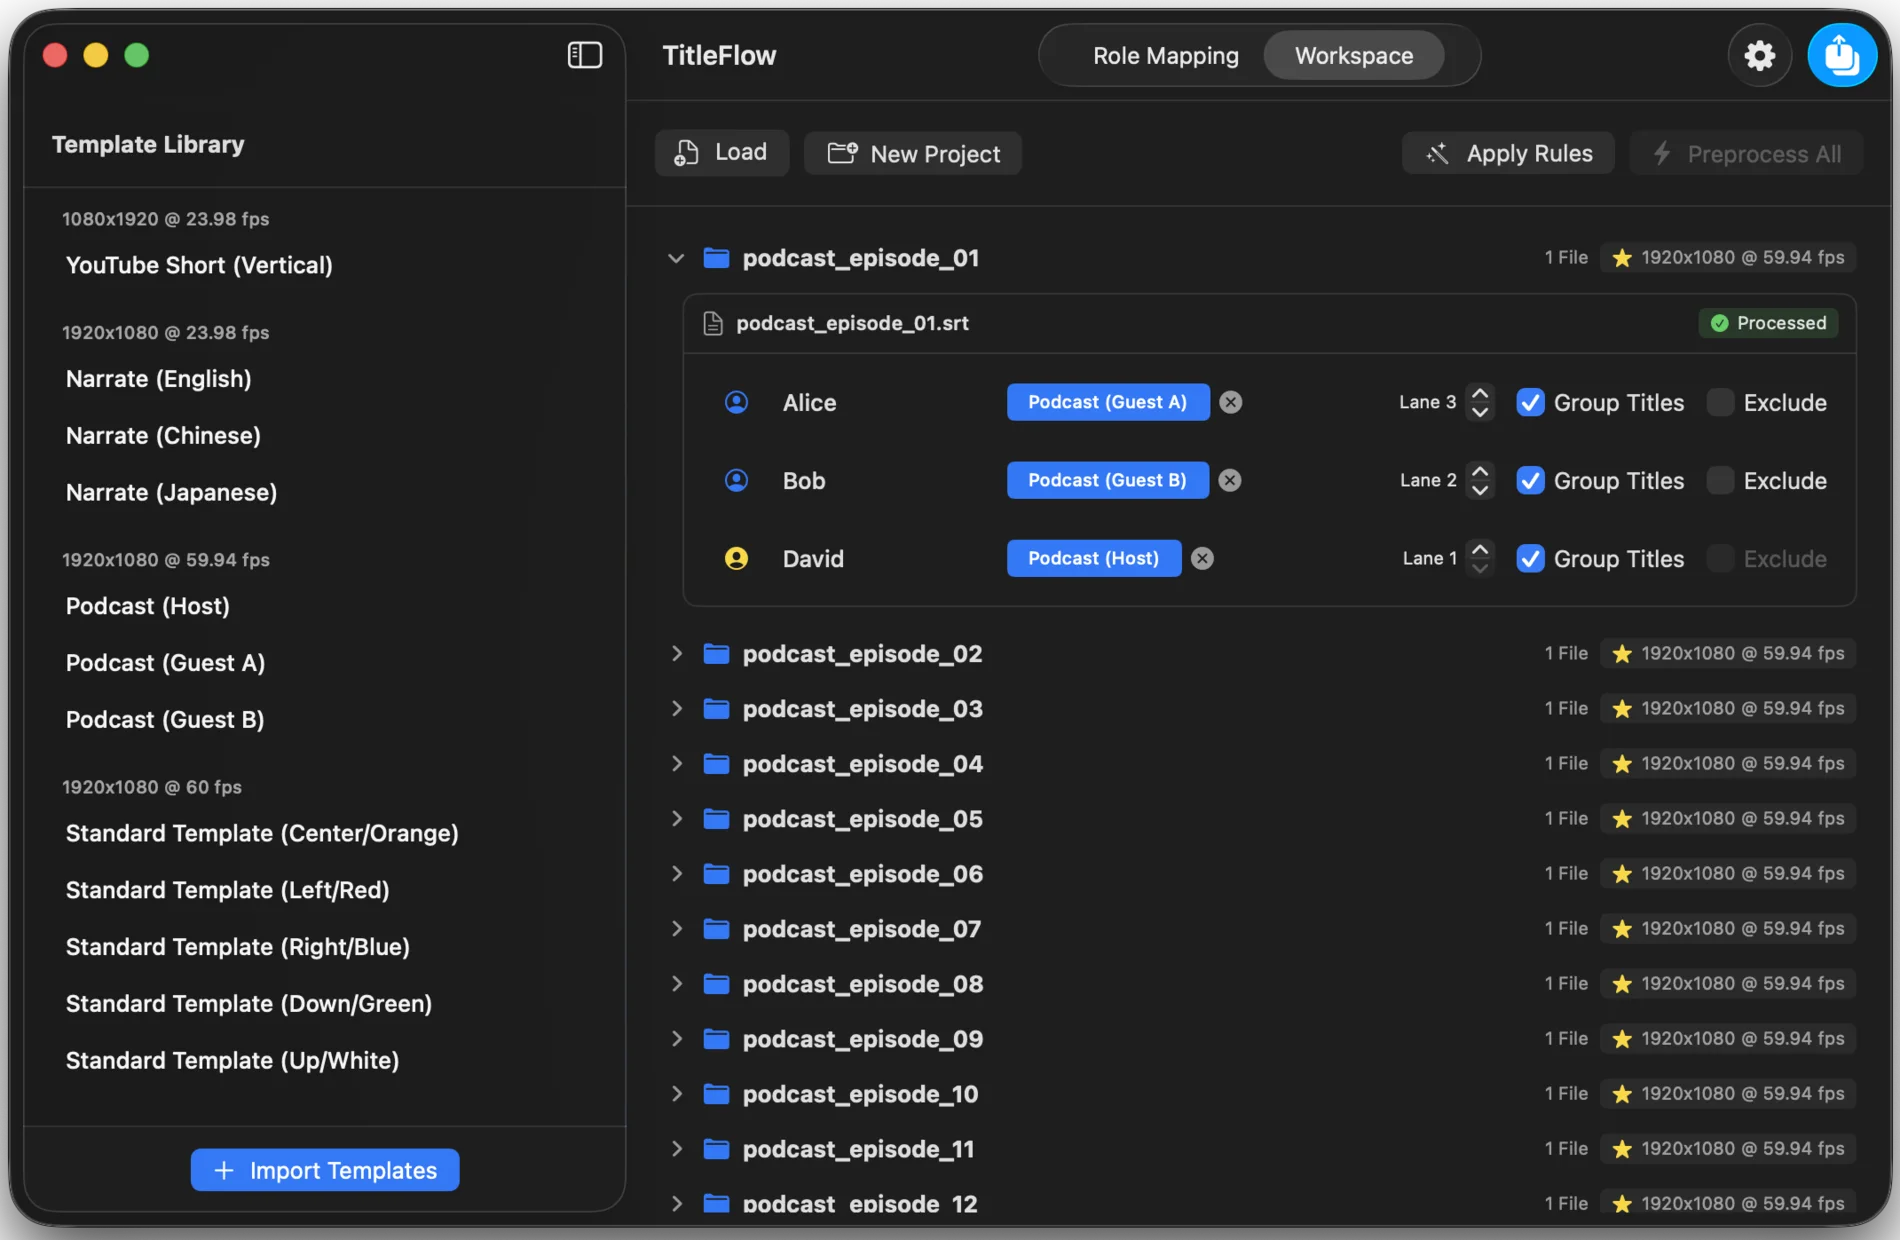Image resolution: width=1900 pixels, height=1240 pixels.
Task: Toggle Group Titles checkbox for David
Action: click(1530, 558)
